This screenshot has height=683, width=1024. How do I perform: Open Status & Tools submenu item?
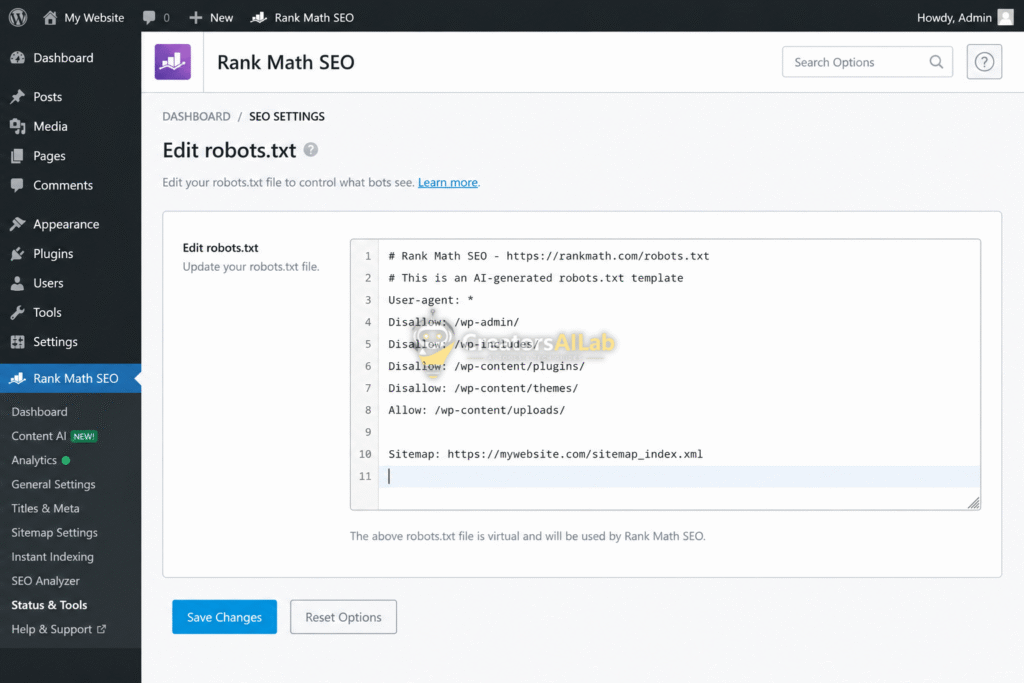click(49, 605)
